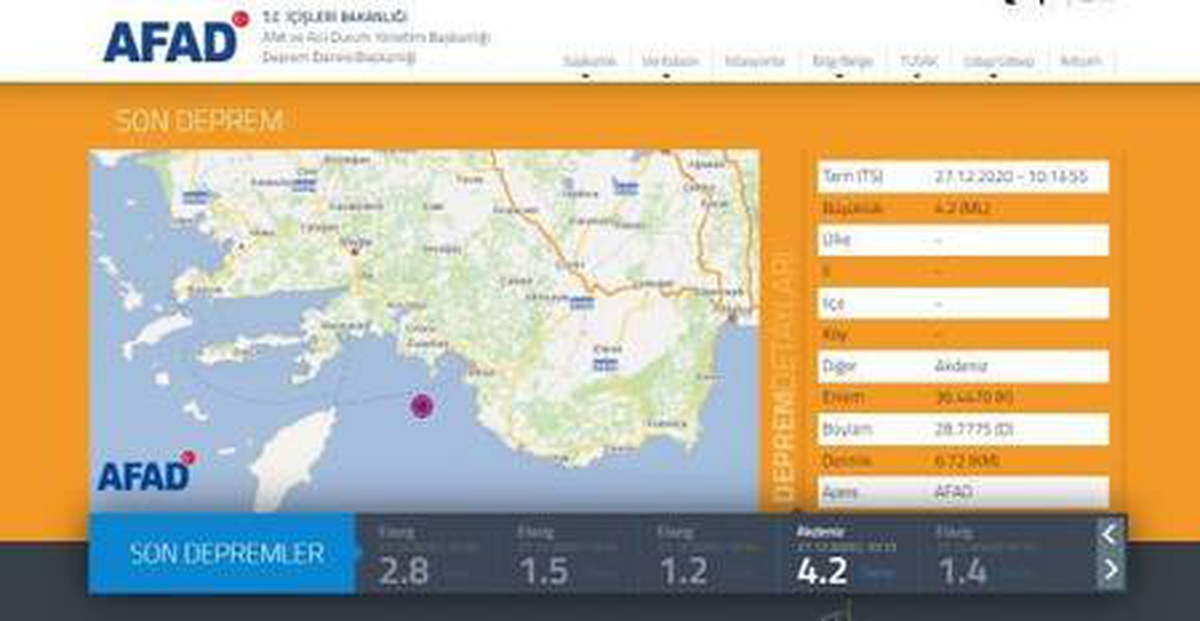
Task: Click the latitude value 36.4470
Action: (974, 397)
